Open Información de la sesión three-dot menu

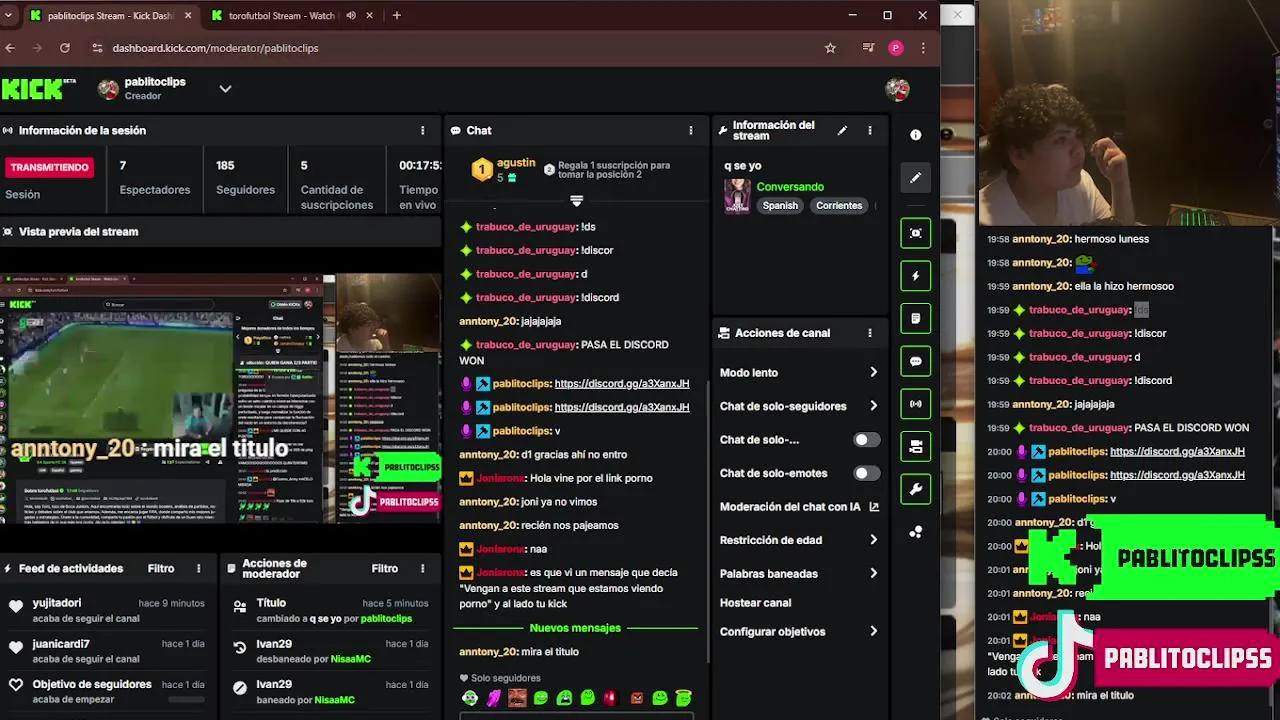[422, 130]
